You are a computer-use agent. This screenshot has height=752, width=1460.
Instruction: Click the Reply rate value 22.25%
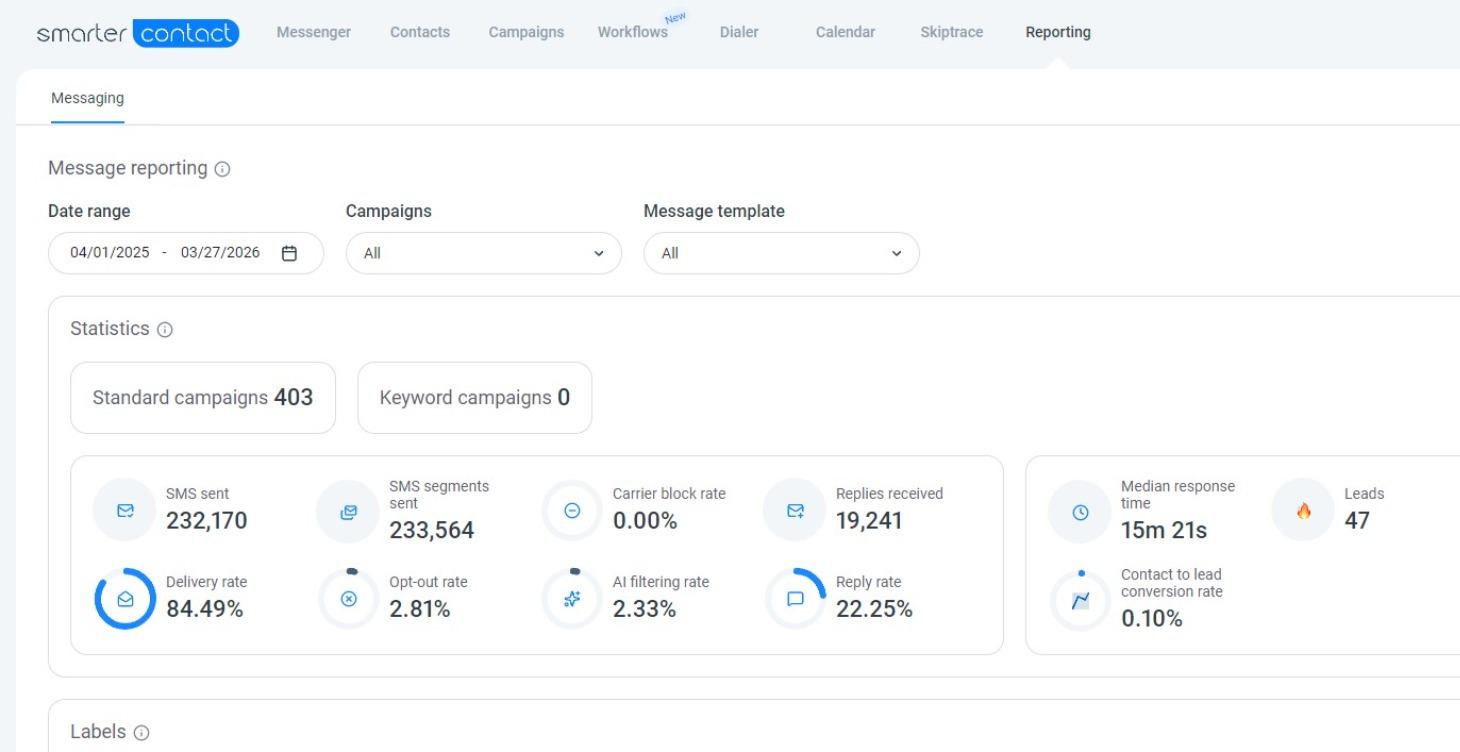874,609
